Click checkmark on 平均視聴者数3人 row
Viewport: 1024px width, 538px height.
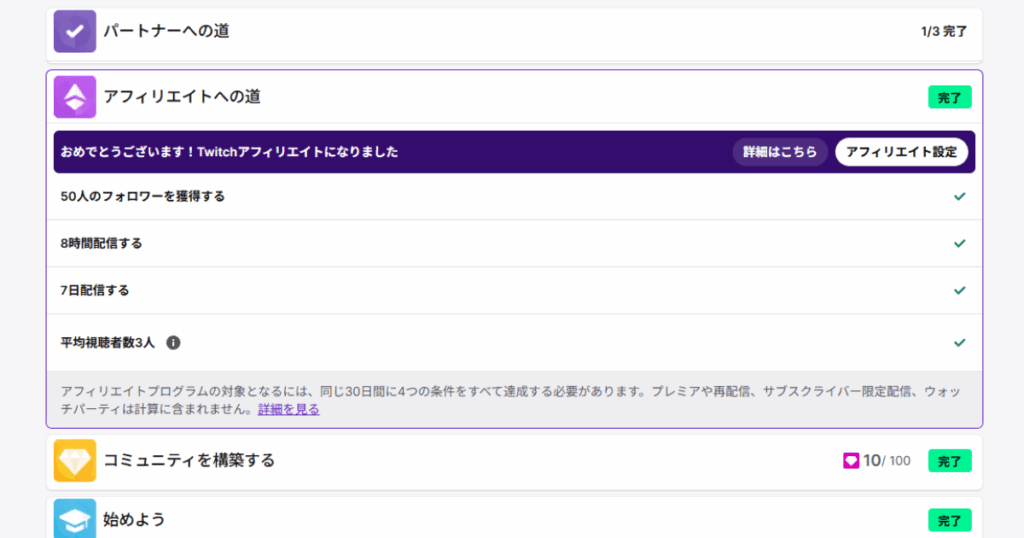(x=960, y=342)
